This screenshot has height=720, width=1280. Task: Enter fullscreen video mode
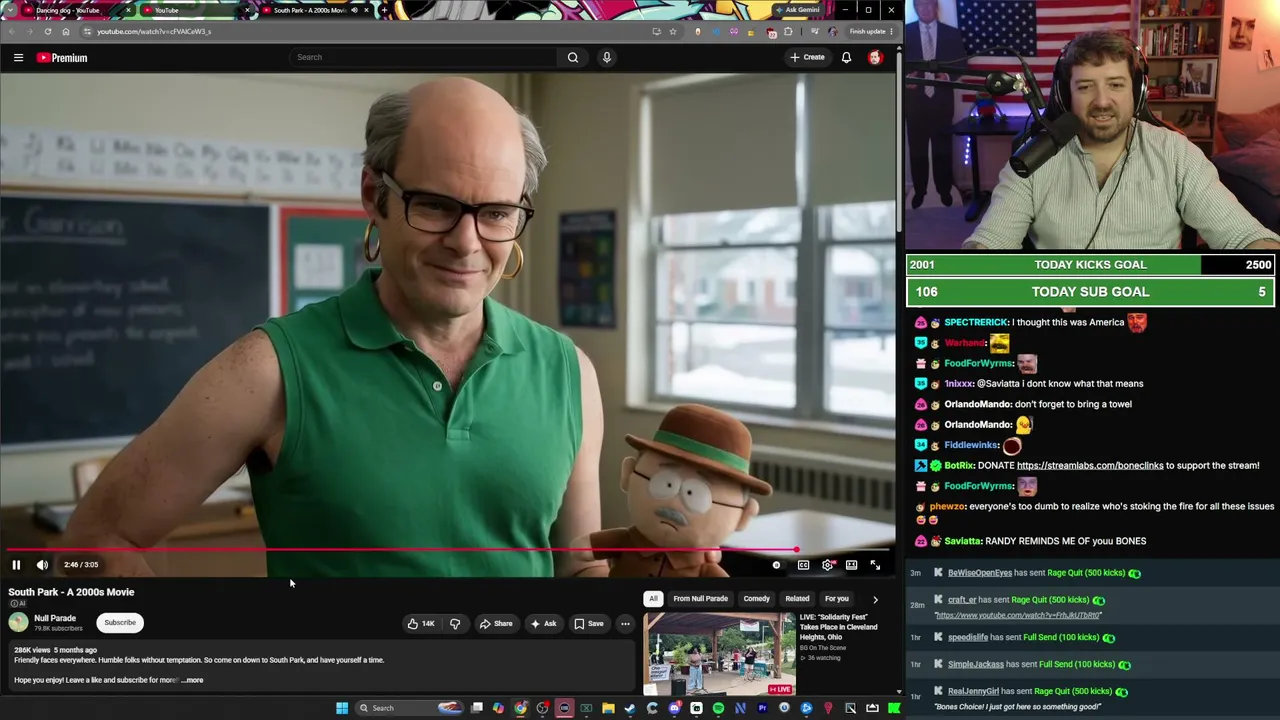click(x=875, y=565)
